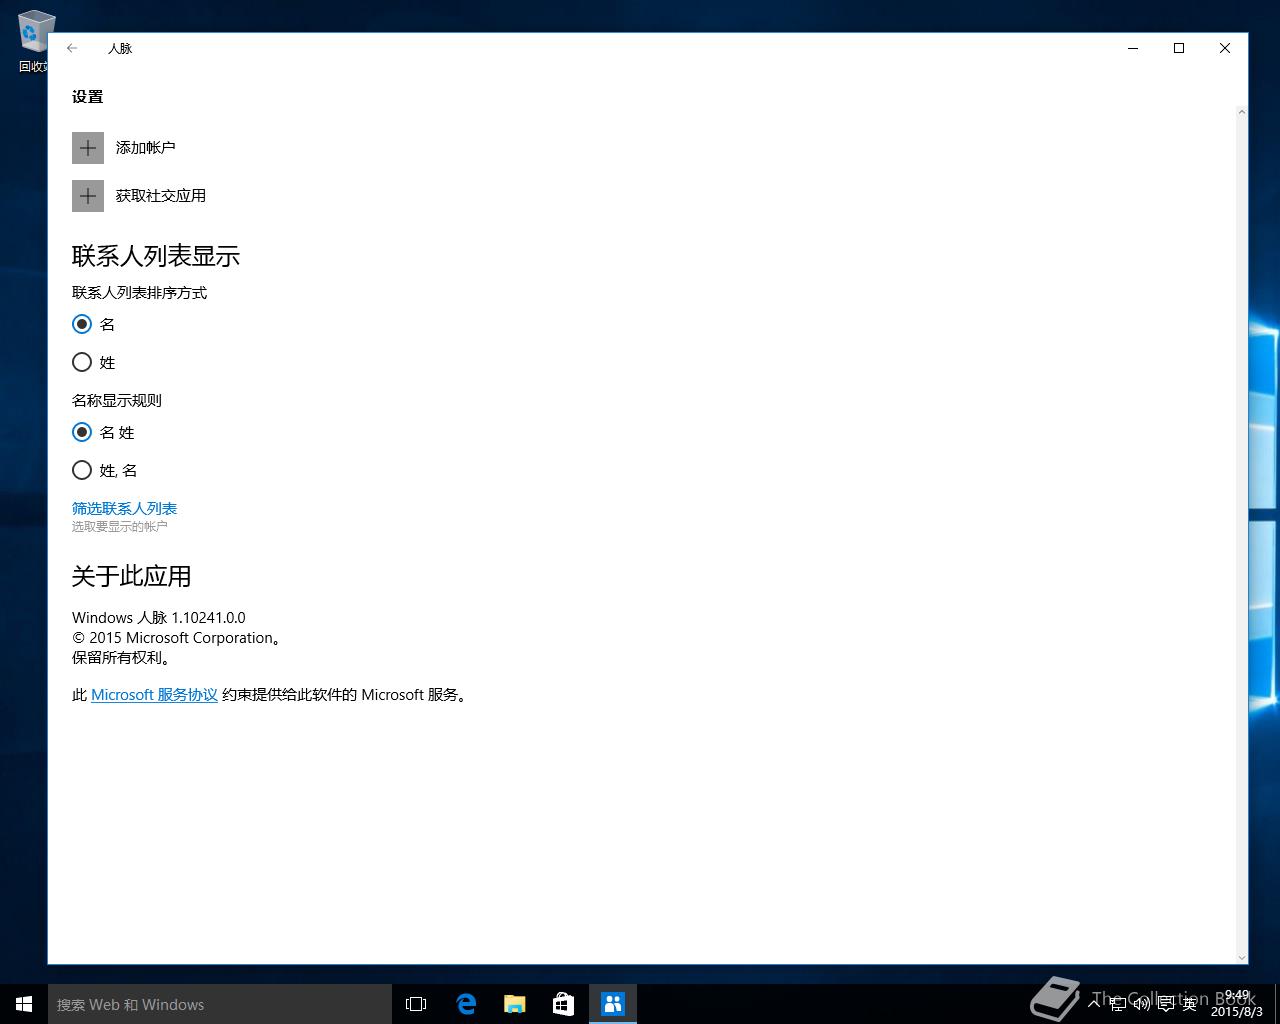This screenshot has height=1024, width=1280.
Task: Maximize the 人脉 window
Action: click(x=1179, y=48)
